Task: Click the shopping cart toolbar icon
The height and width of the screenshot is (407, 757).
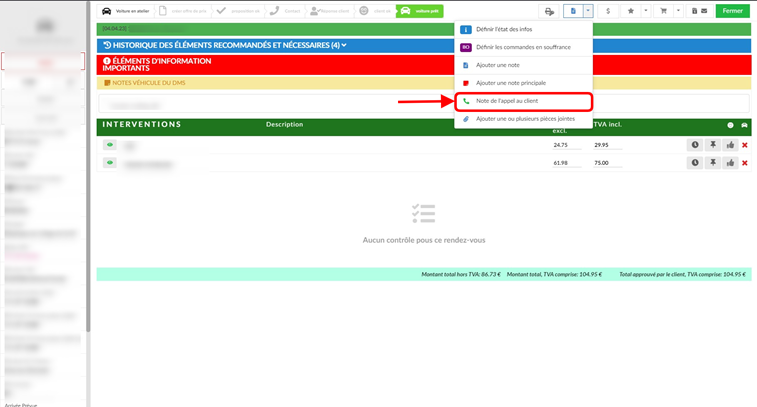Action: 663,11
